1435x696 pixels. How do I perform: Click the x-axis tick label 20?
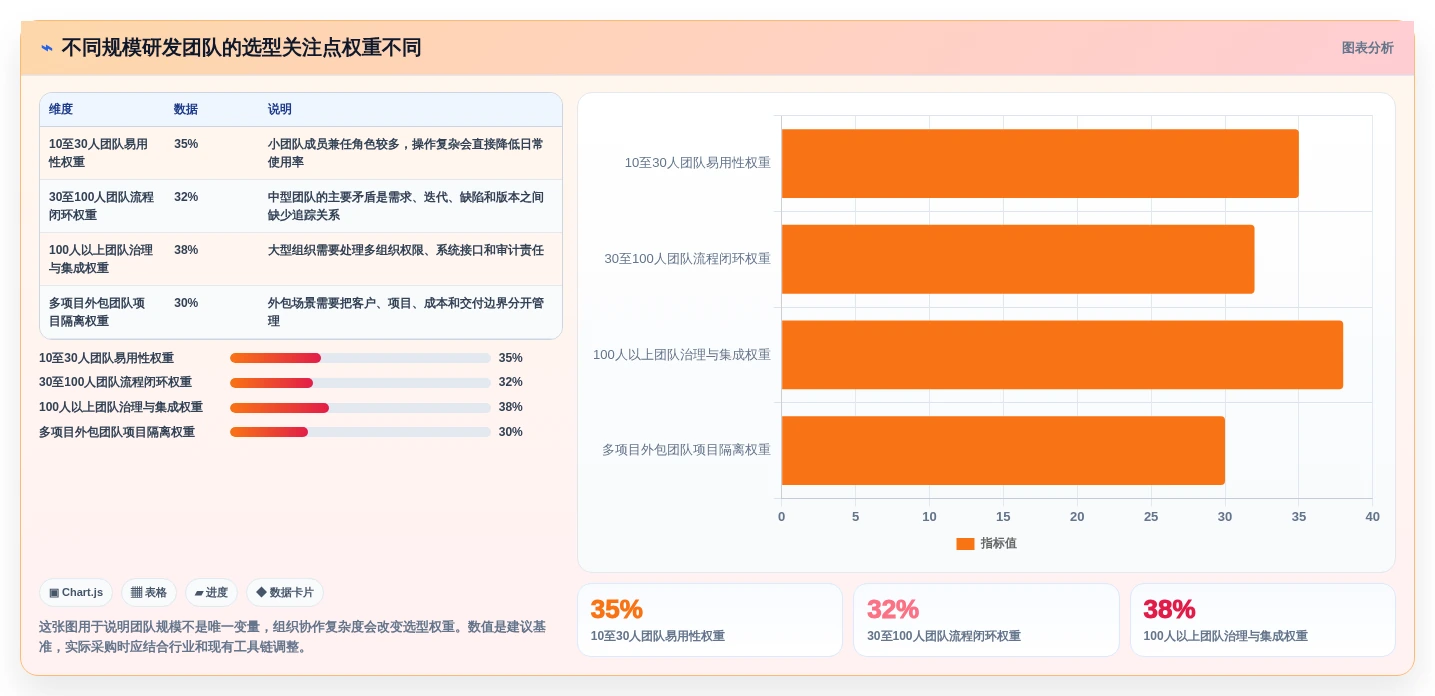coord(1077,517)
